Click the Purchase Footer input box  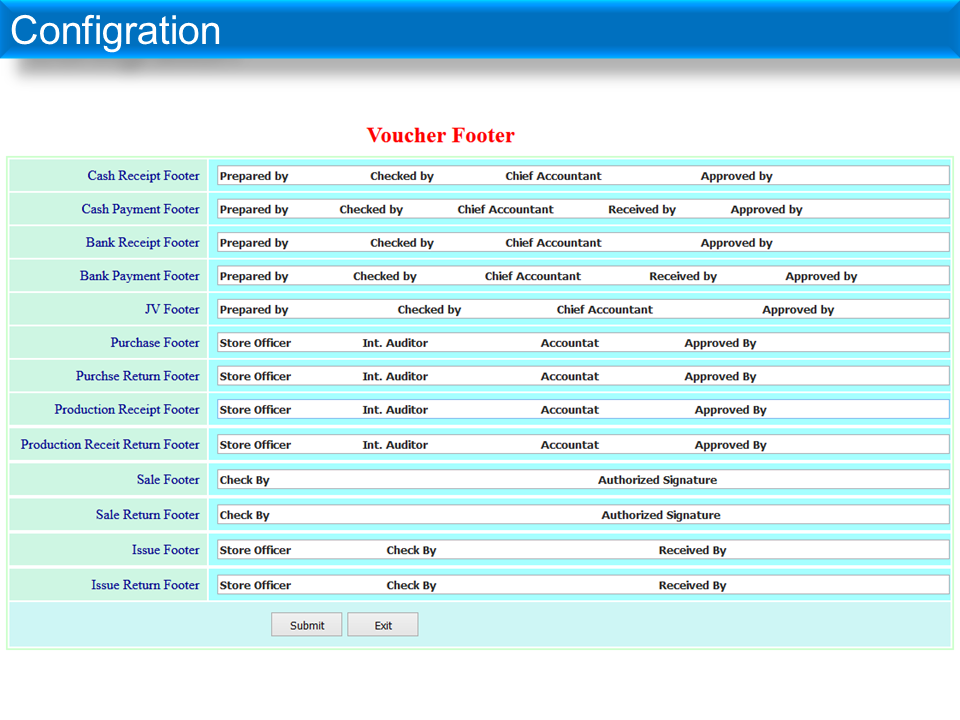point(582,343)
